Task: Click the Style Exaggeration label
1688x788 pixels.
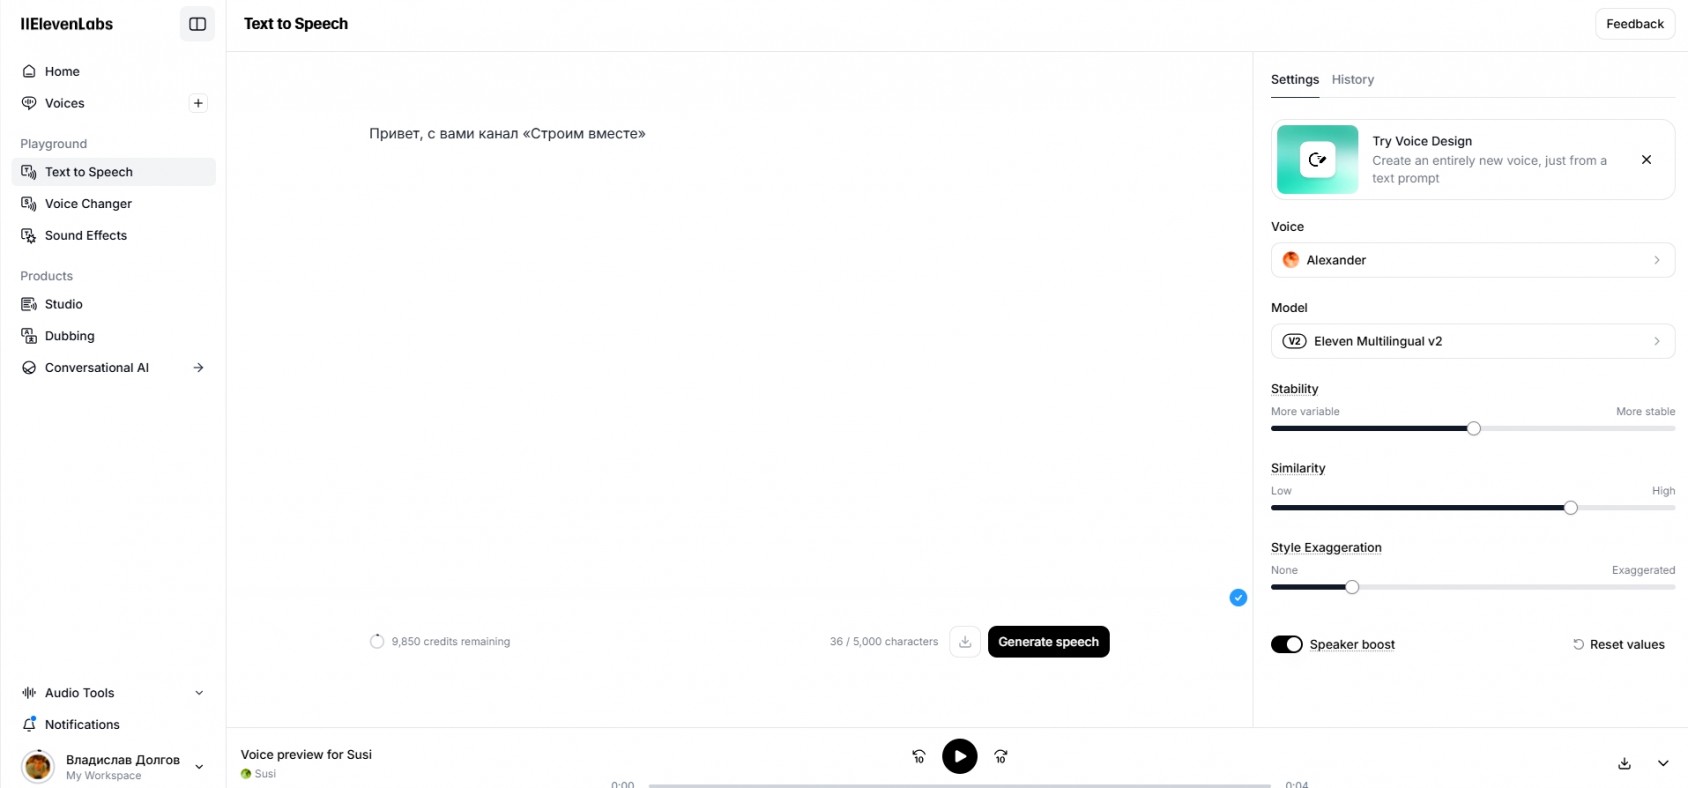Action: 1326,548
